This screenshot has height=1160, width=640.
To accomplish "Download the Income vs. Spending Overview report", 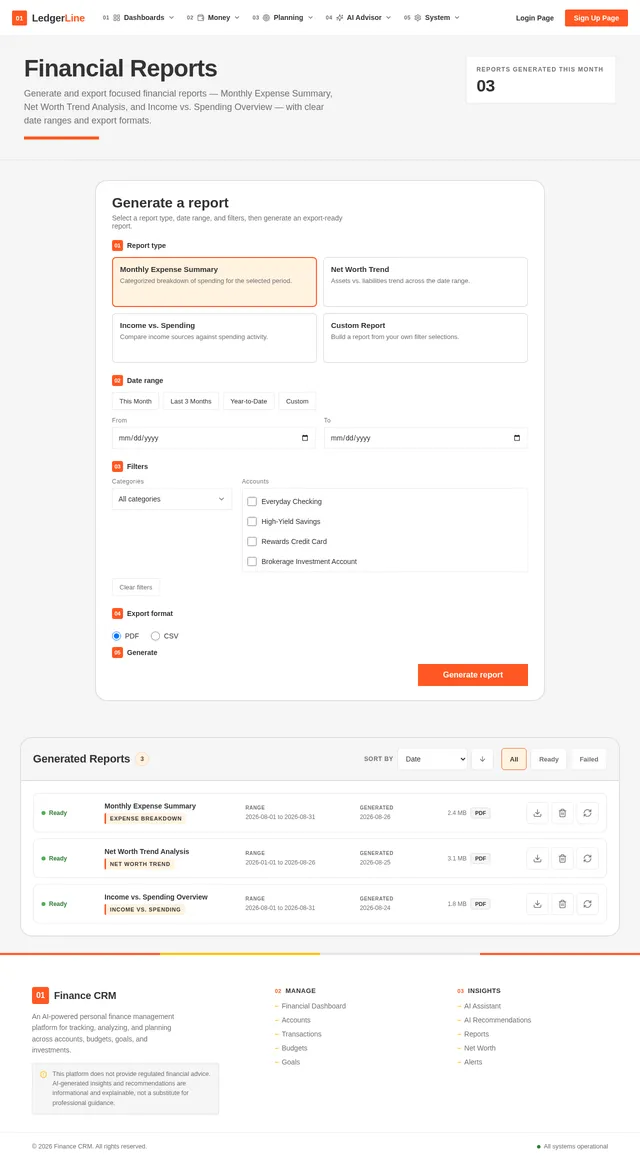I will (538, 904).
